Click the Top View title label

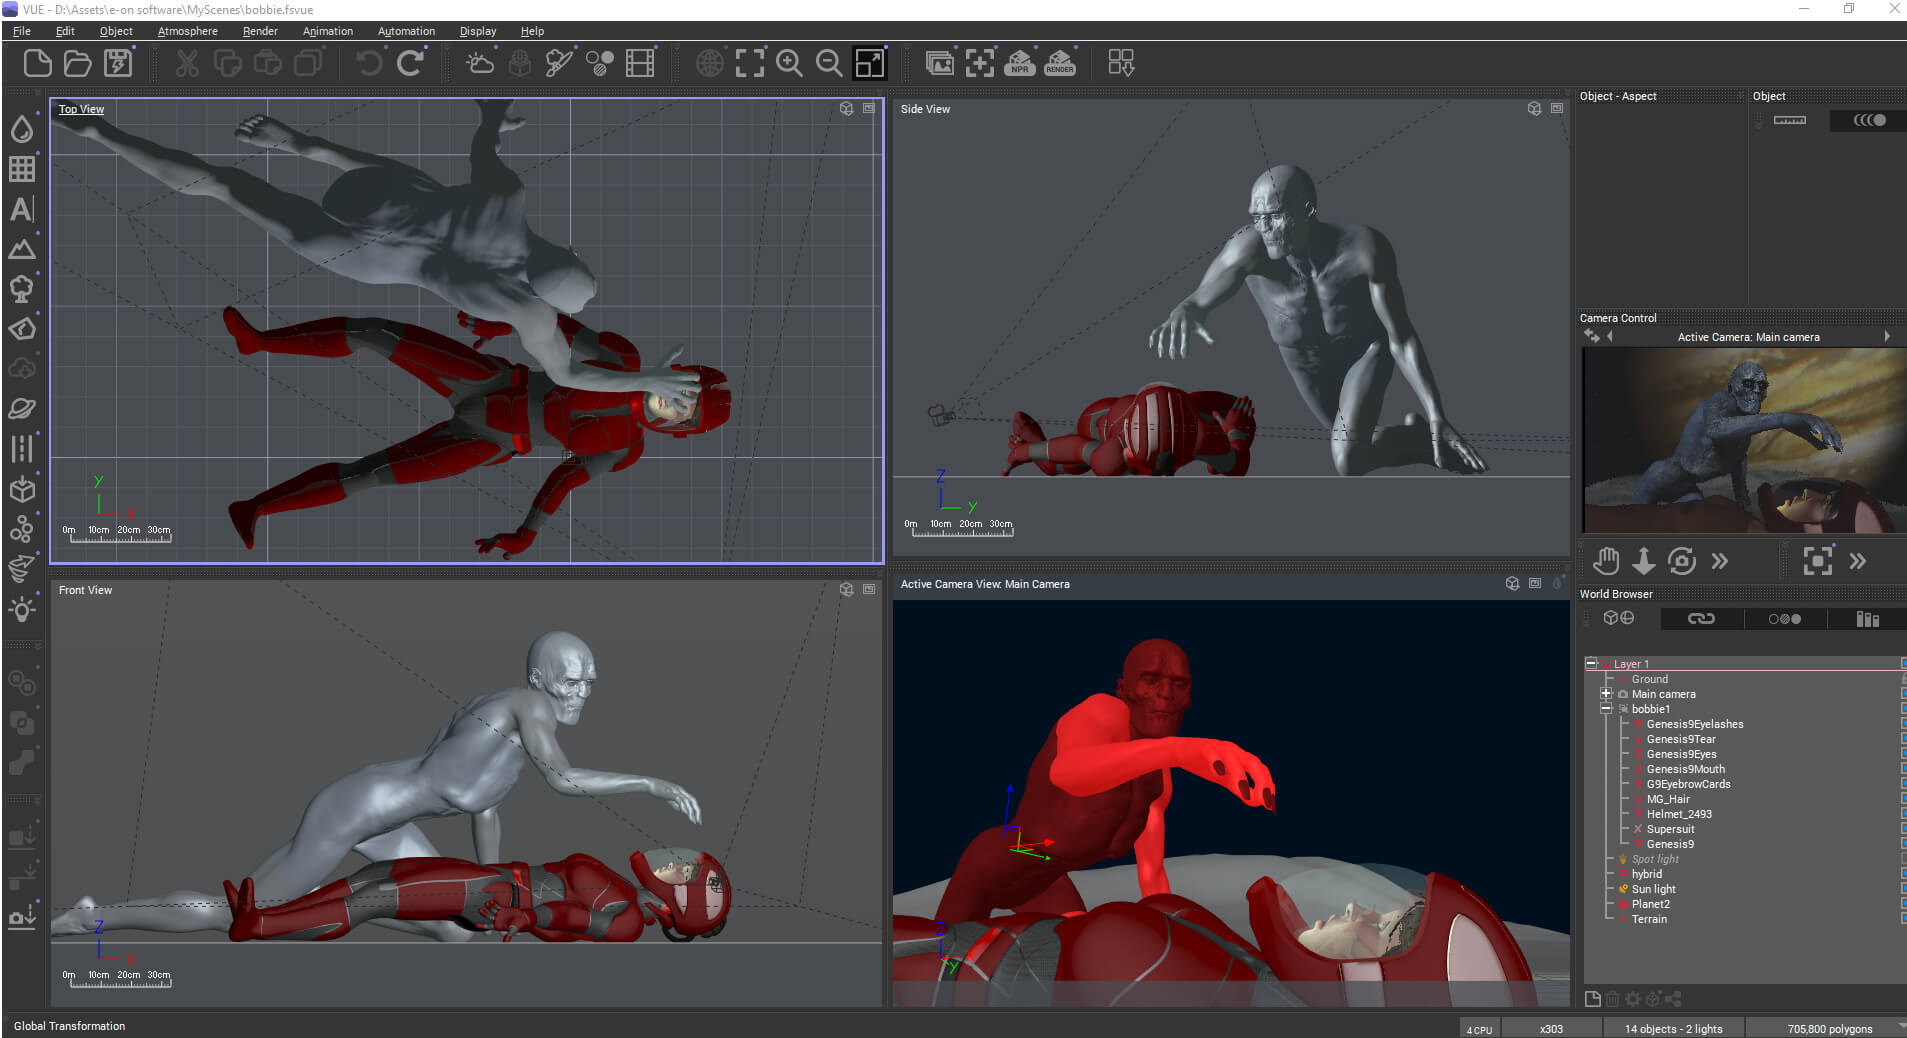point(81,109)
